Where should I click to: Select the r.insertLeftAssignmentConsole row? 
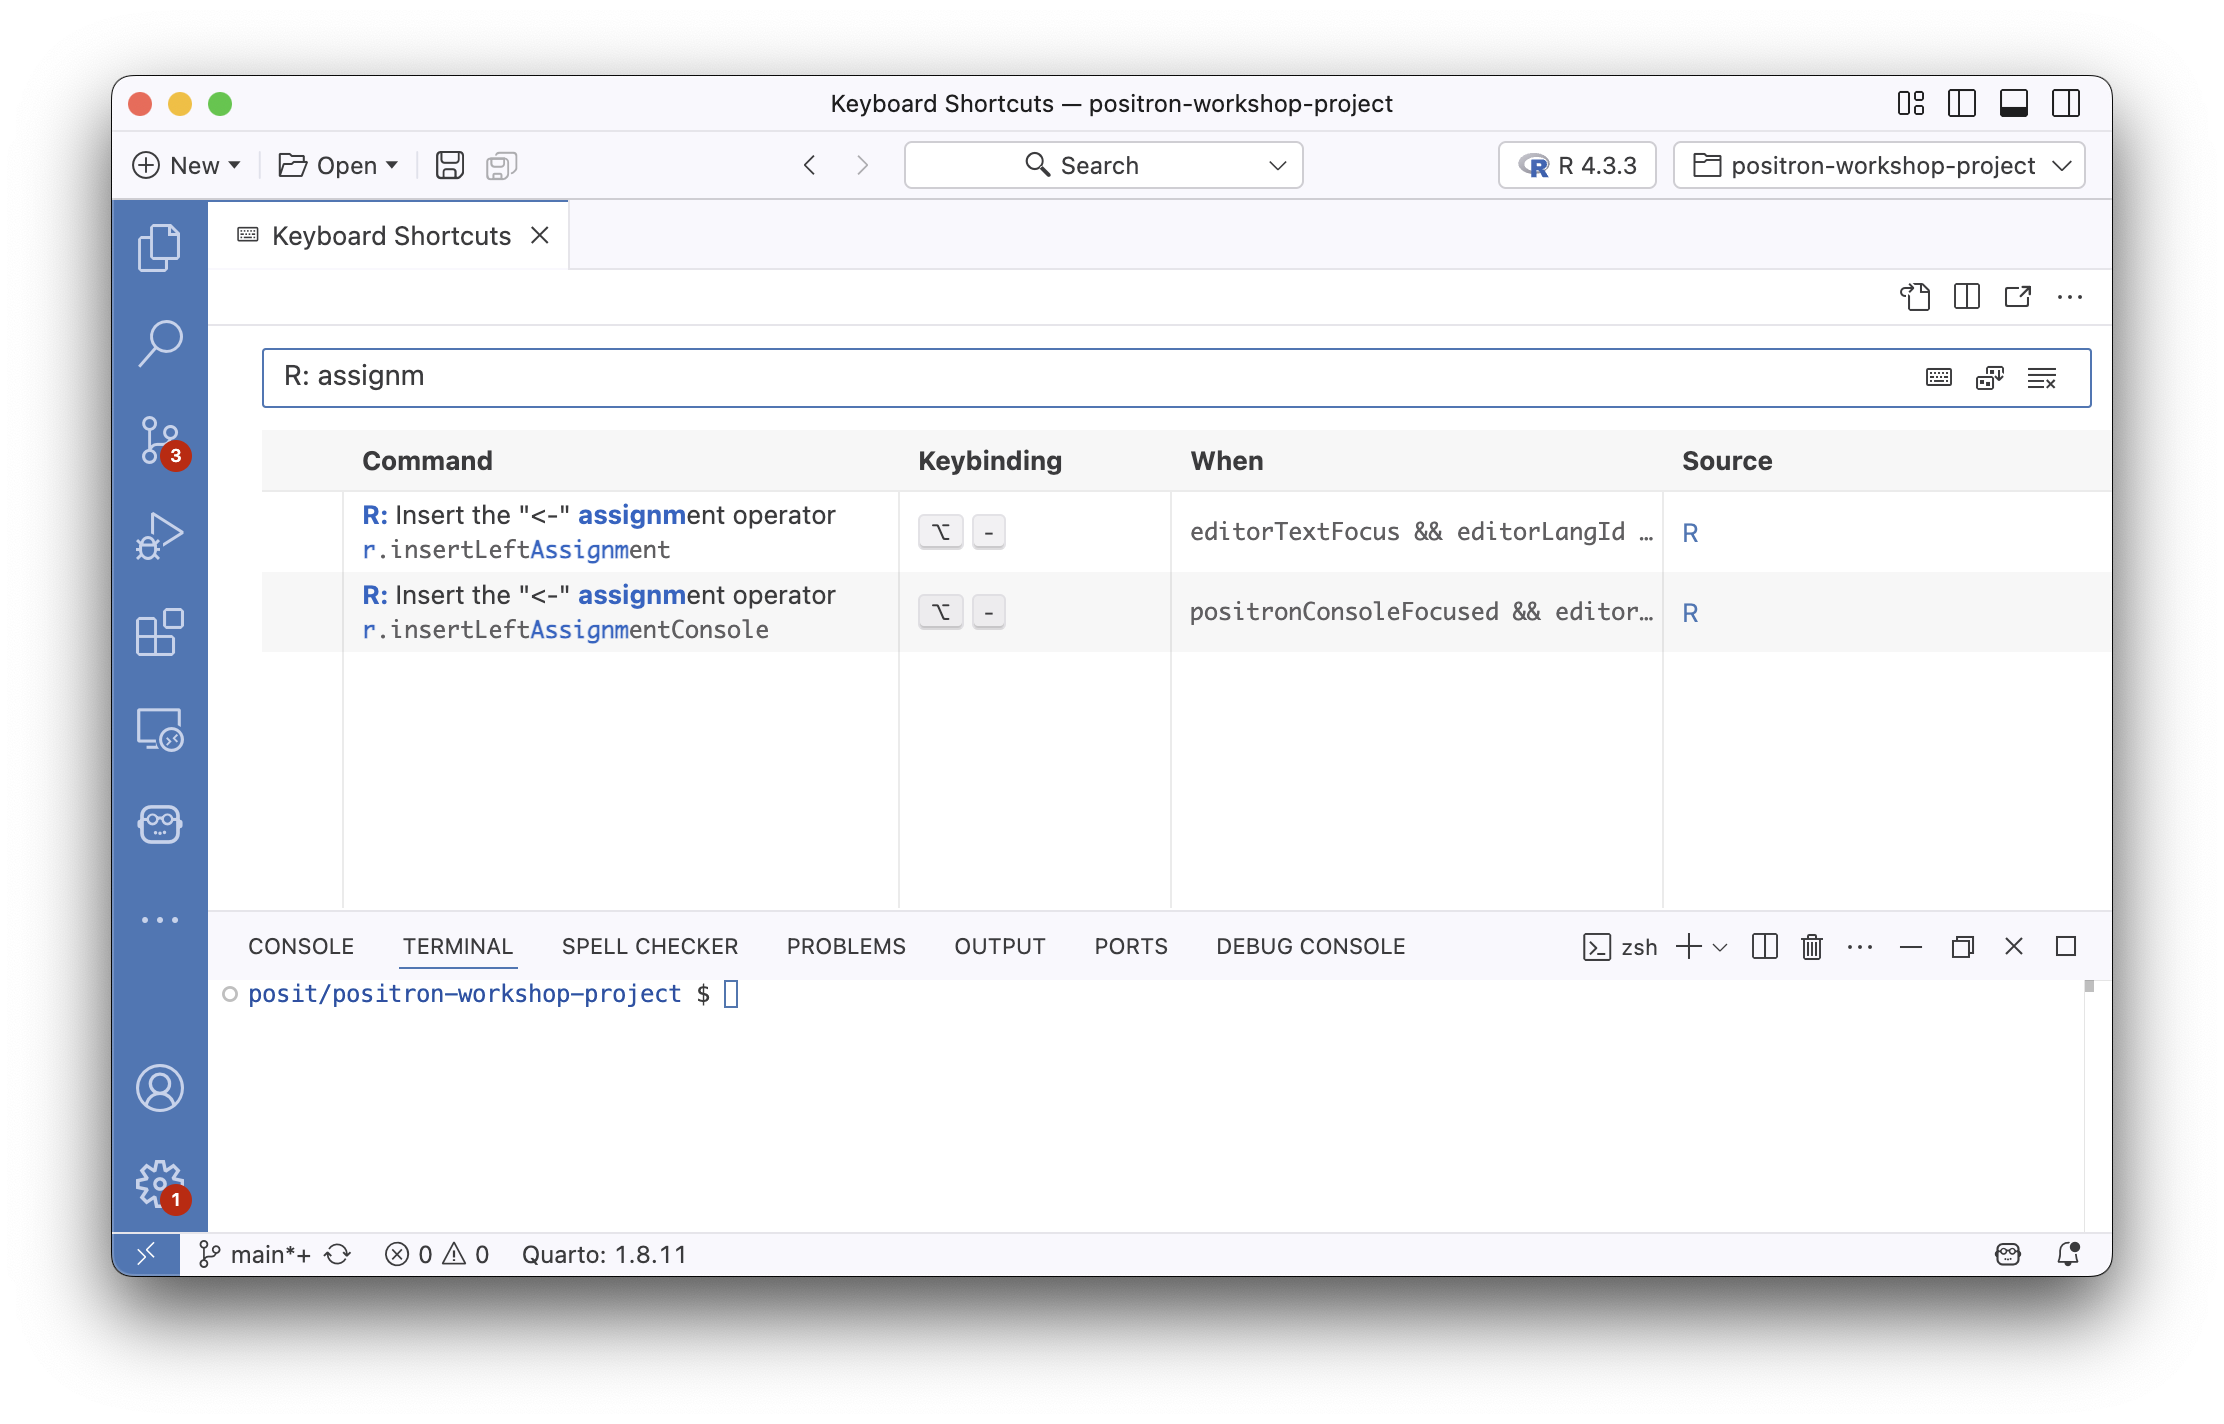[x=1186, y=612]
